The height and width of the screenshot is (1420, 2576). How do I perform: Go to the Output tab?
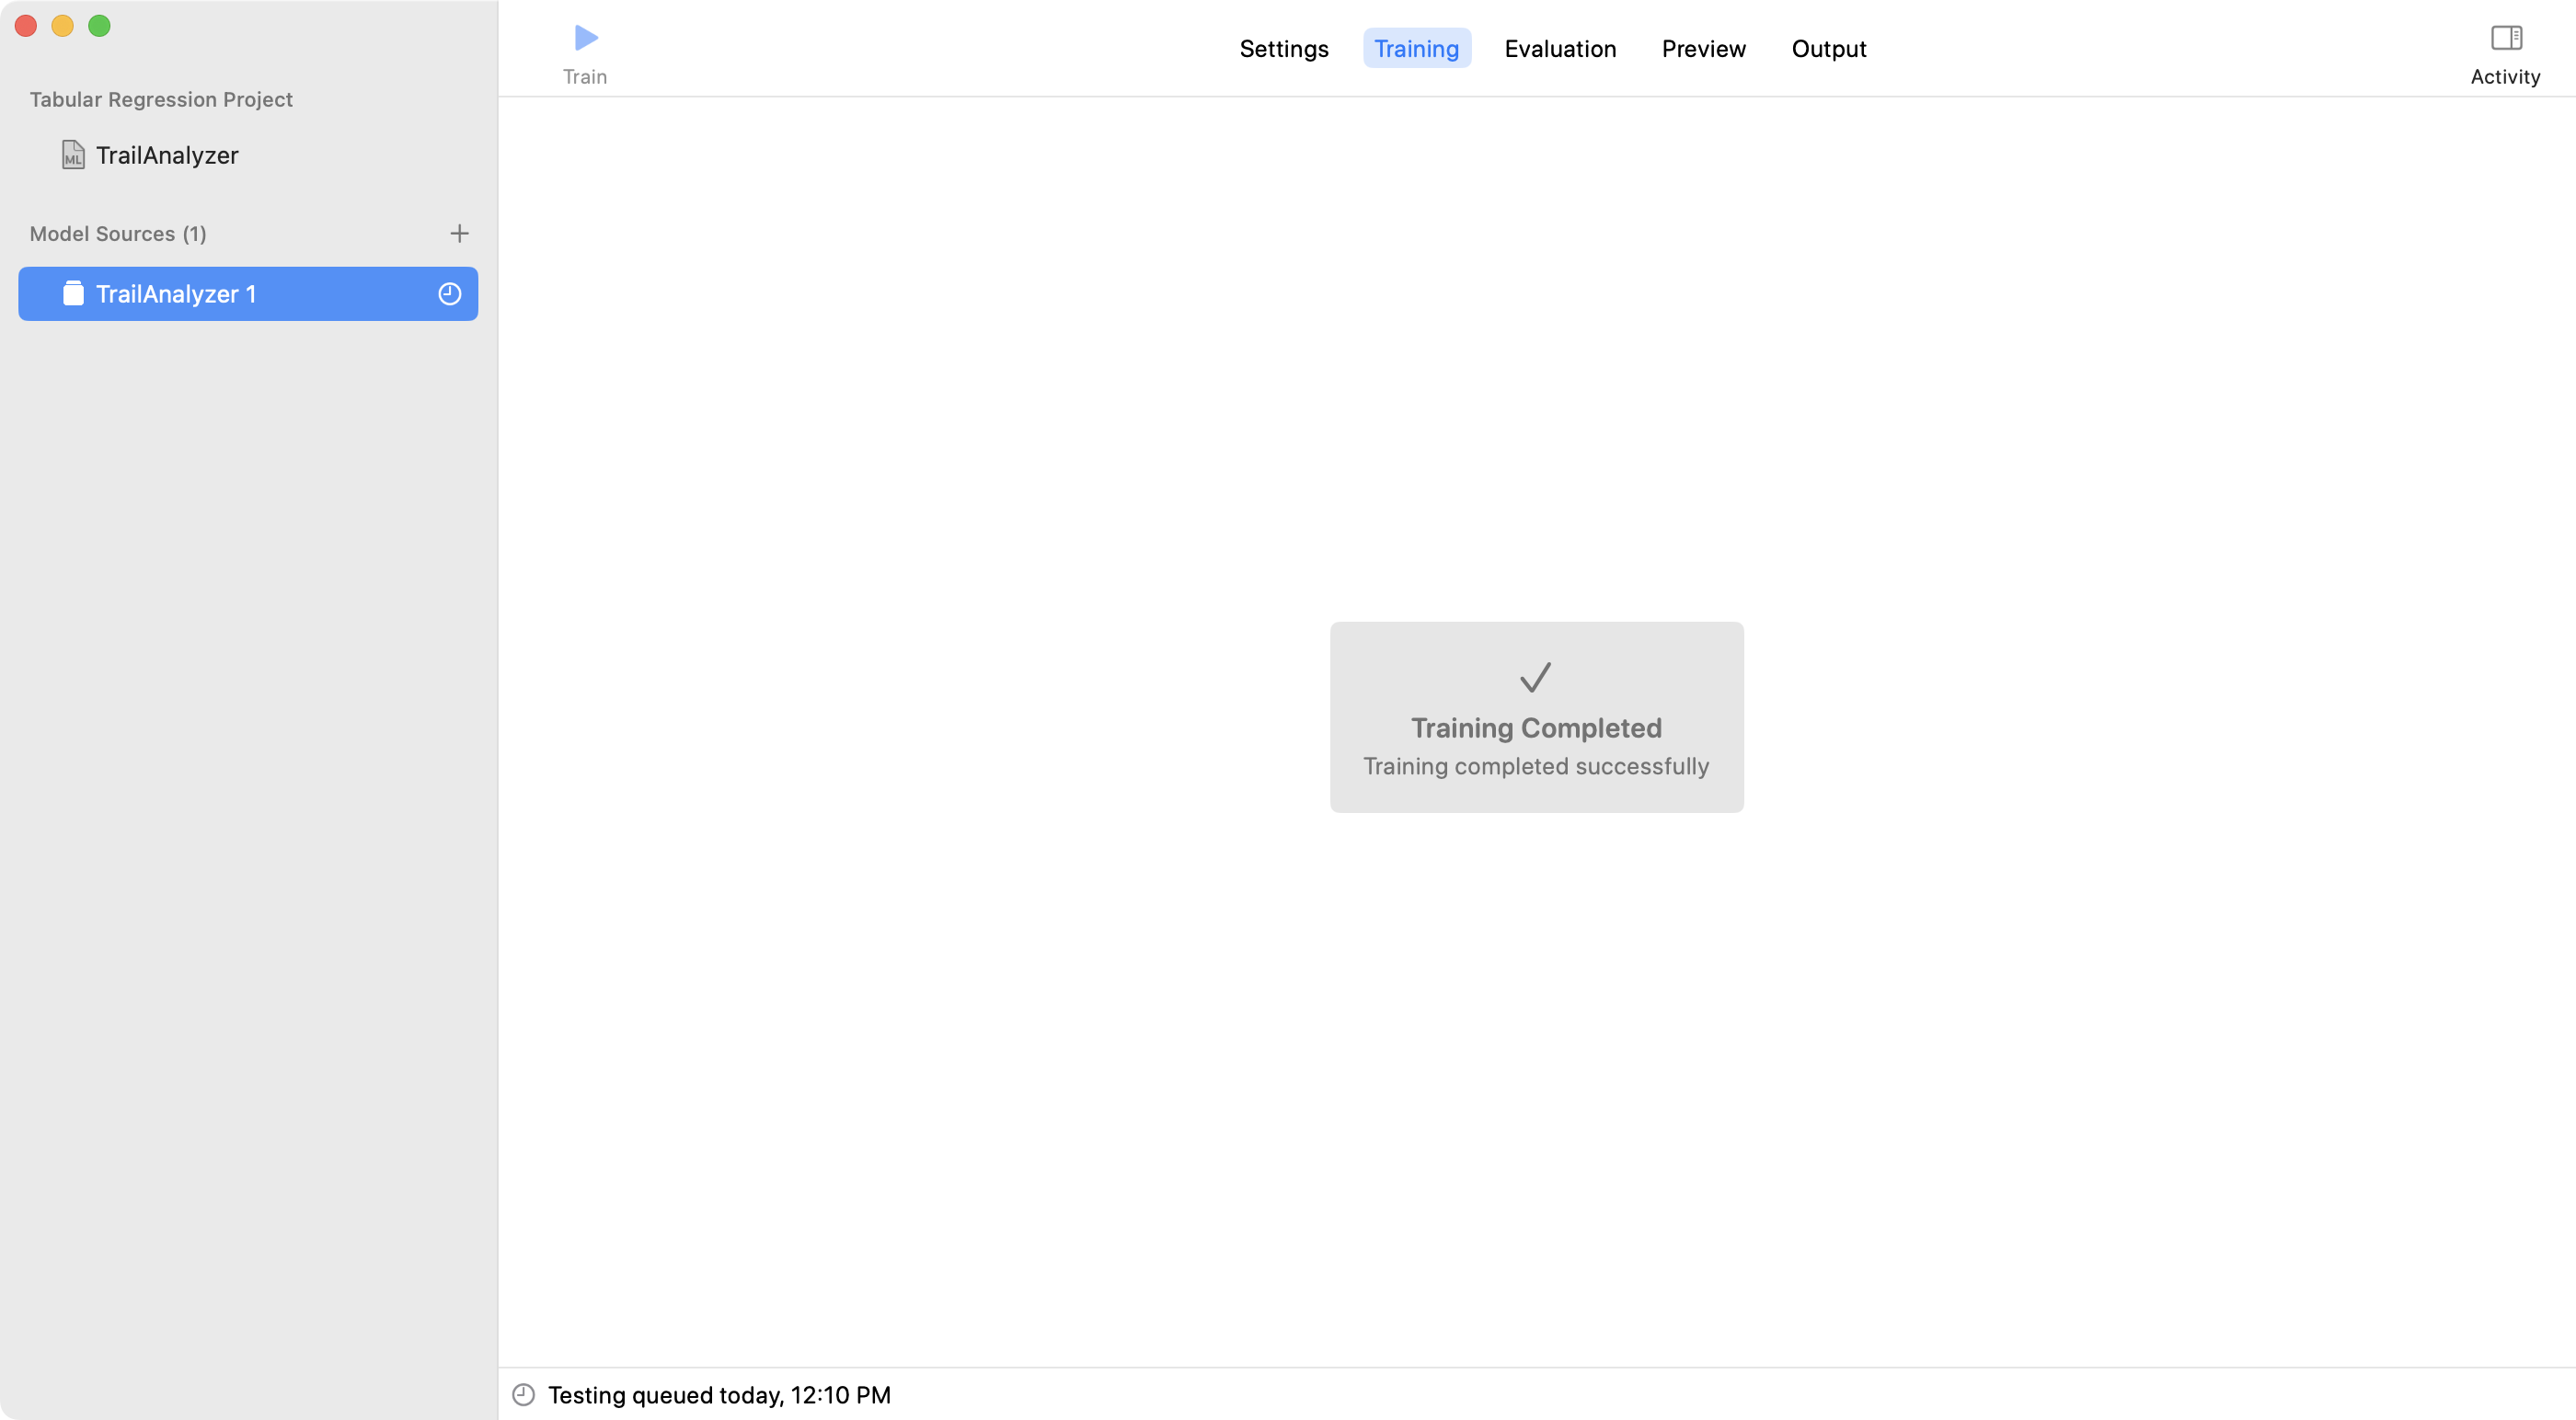tap(1828, 48)
